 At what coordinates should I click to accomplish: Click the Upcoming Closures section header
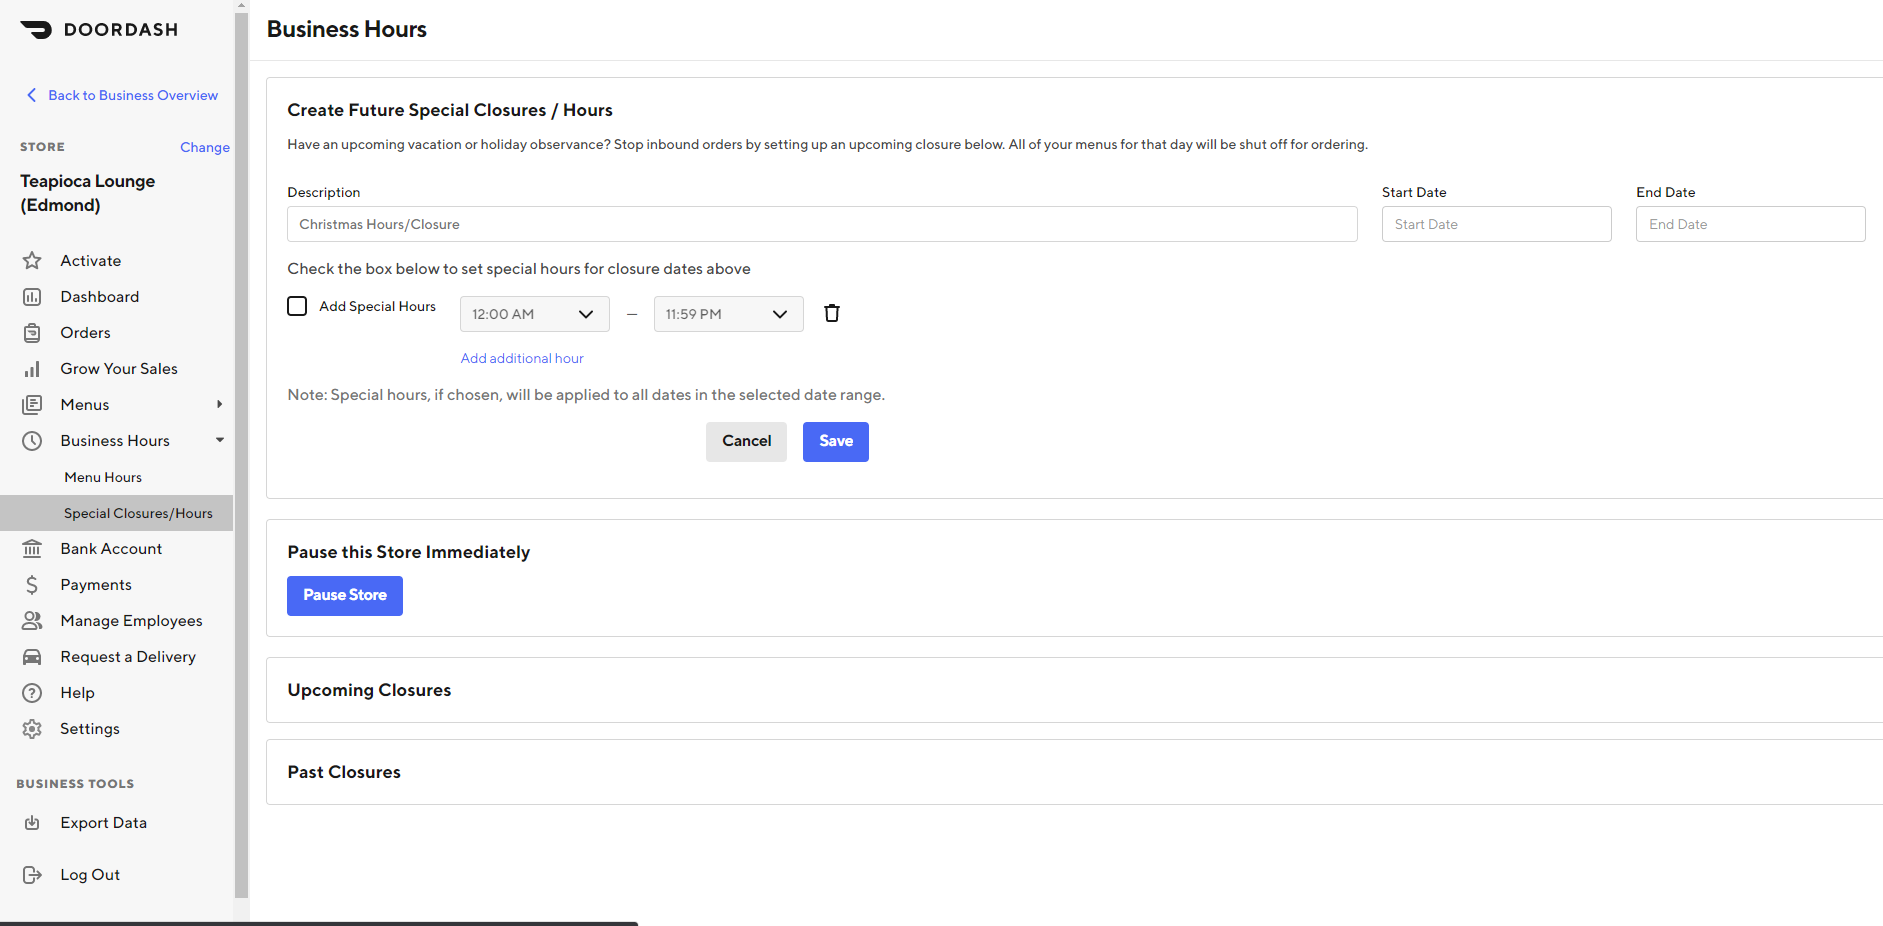click(x=369, y=690)
